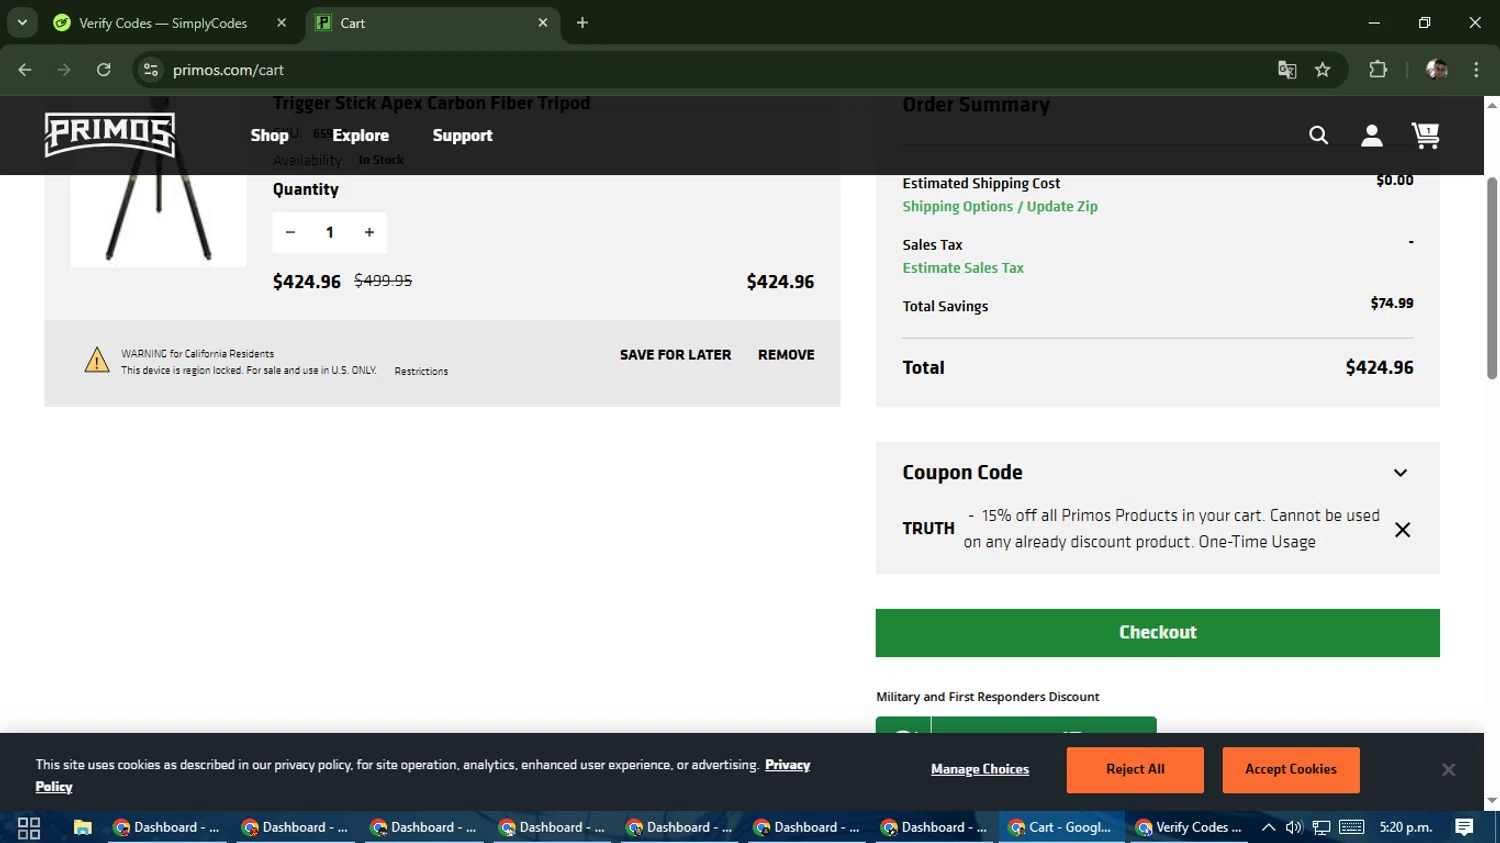Open the Support menu
1500x843 pixels.
pos(462,135)
